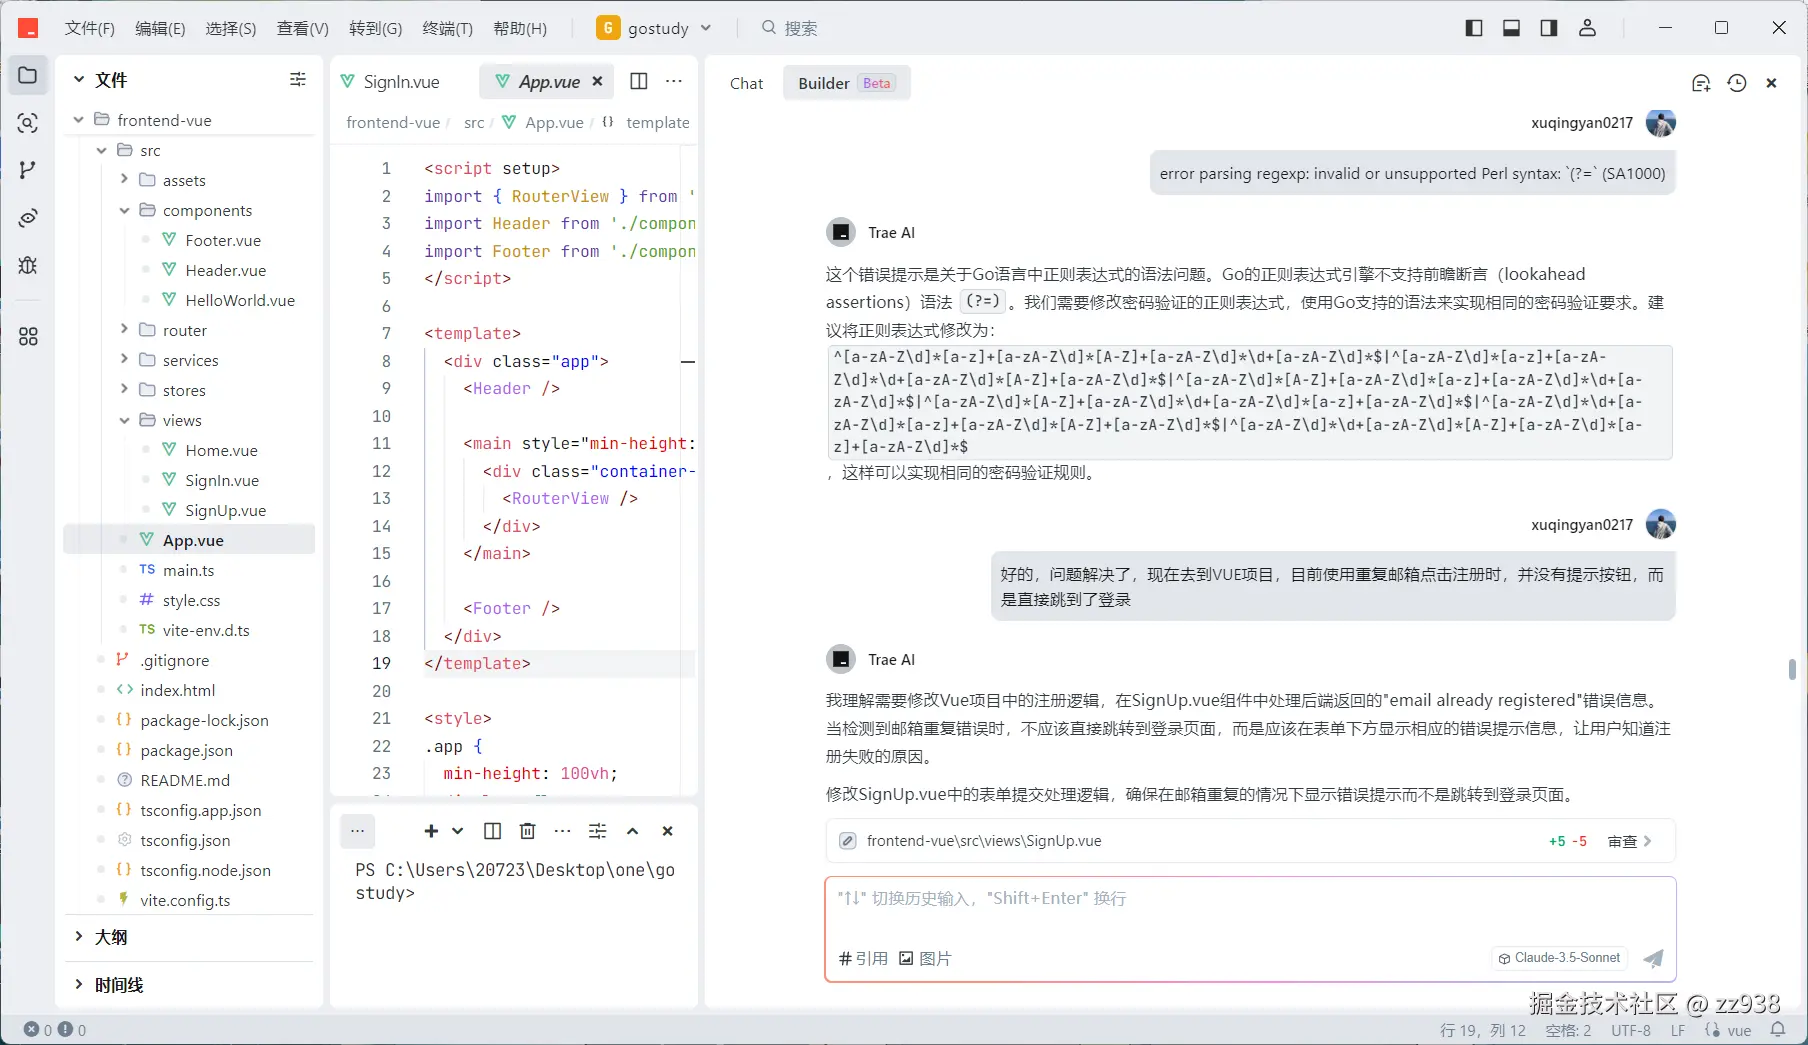Open the extensions grid icon
1808x1045 pixels.
tap(28, 337)
